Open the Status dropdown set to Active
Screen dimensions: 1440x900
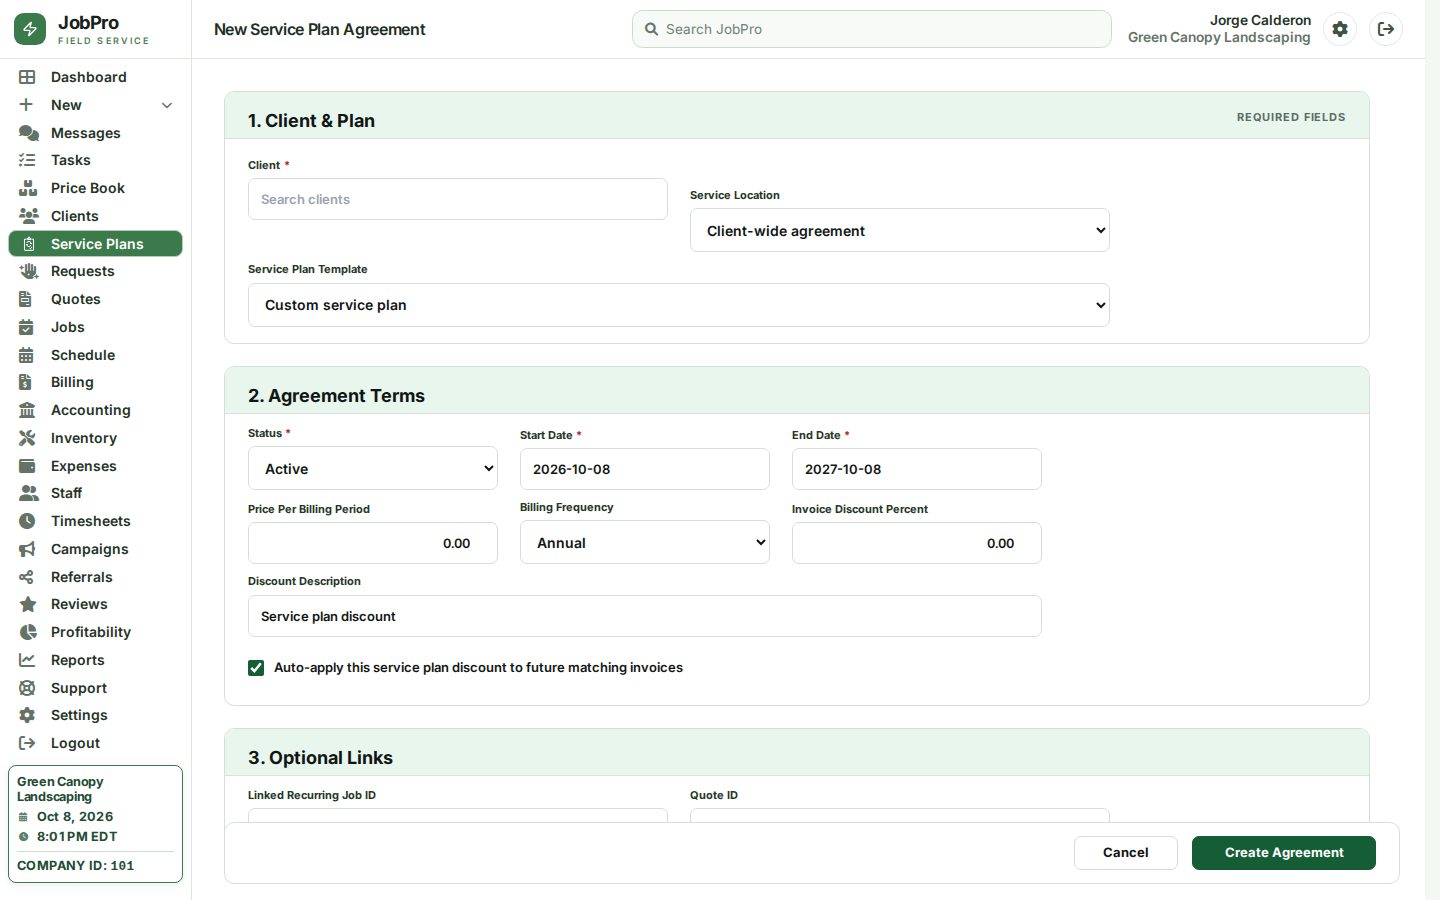click(x=373, y=468)
